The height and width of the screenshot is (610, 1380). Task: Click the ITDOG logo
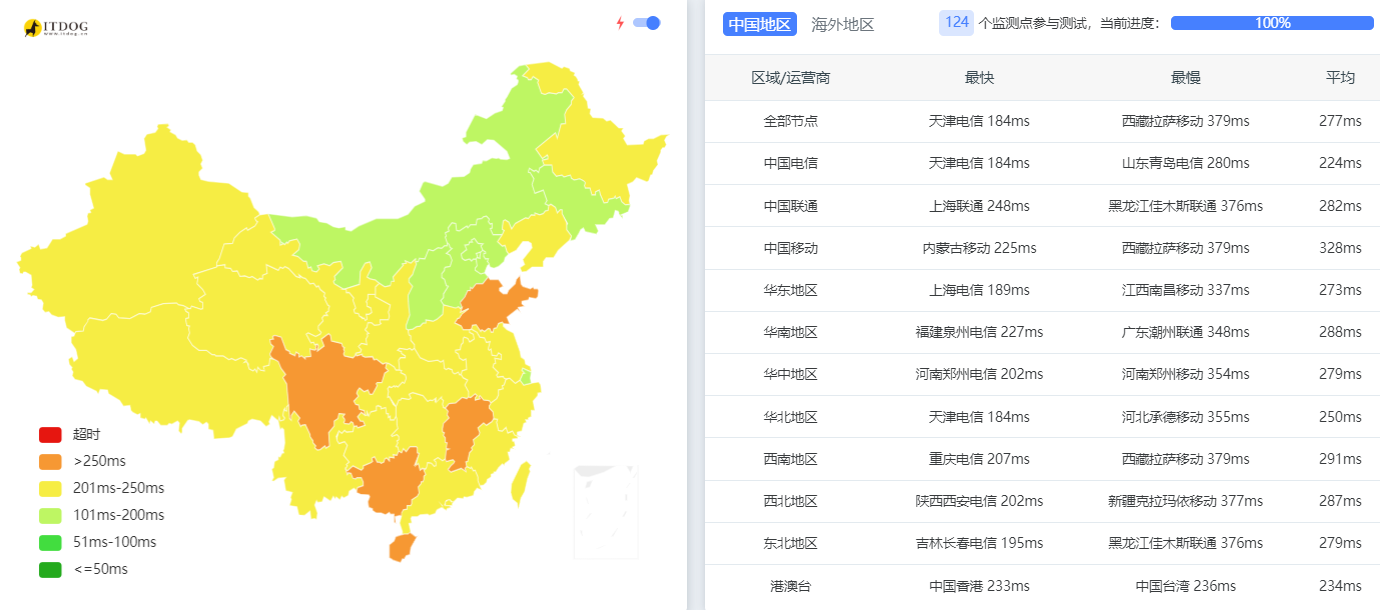tap(56, 28)
